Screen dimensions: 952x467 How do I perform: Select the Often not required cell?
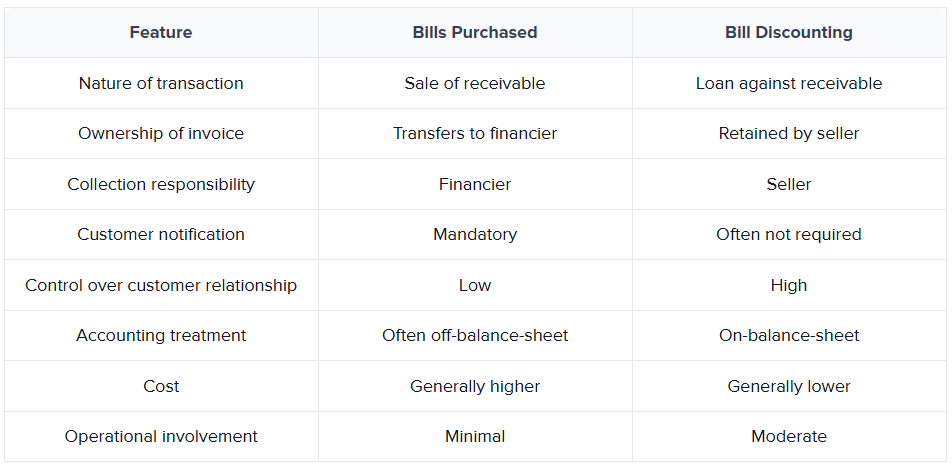[789, 235]
